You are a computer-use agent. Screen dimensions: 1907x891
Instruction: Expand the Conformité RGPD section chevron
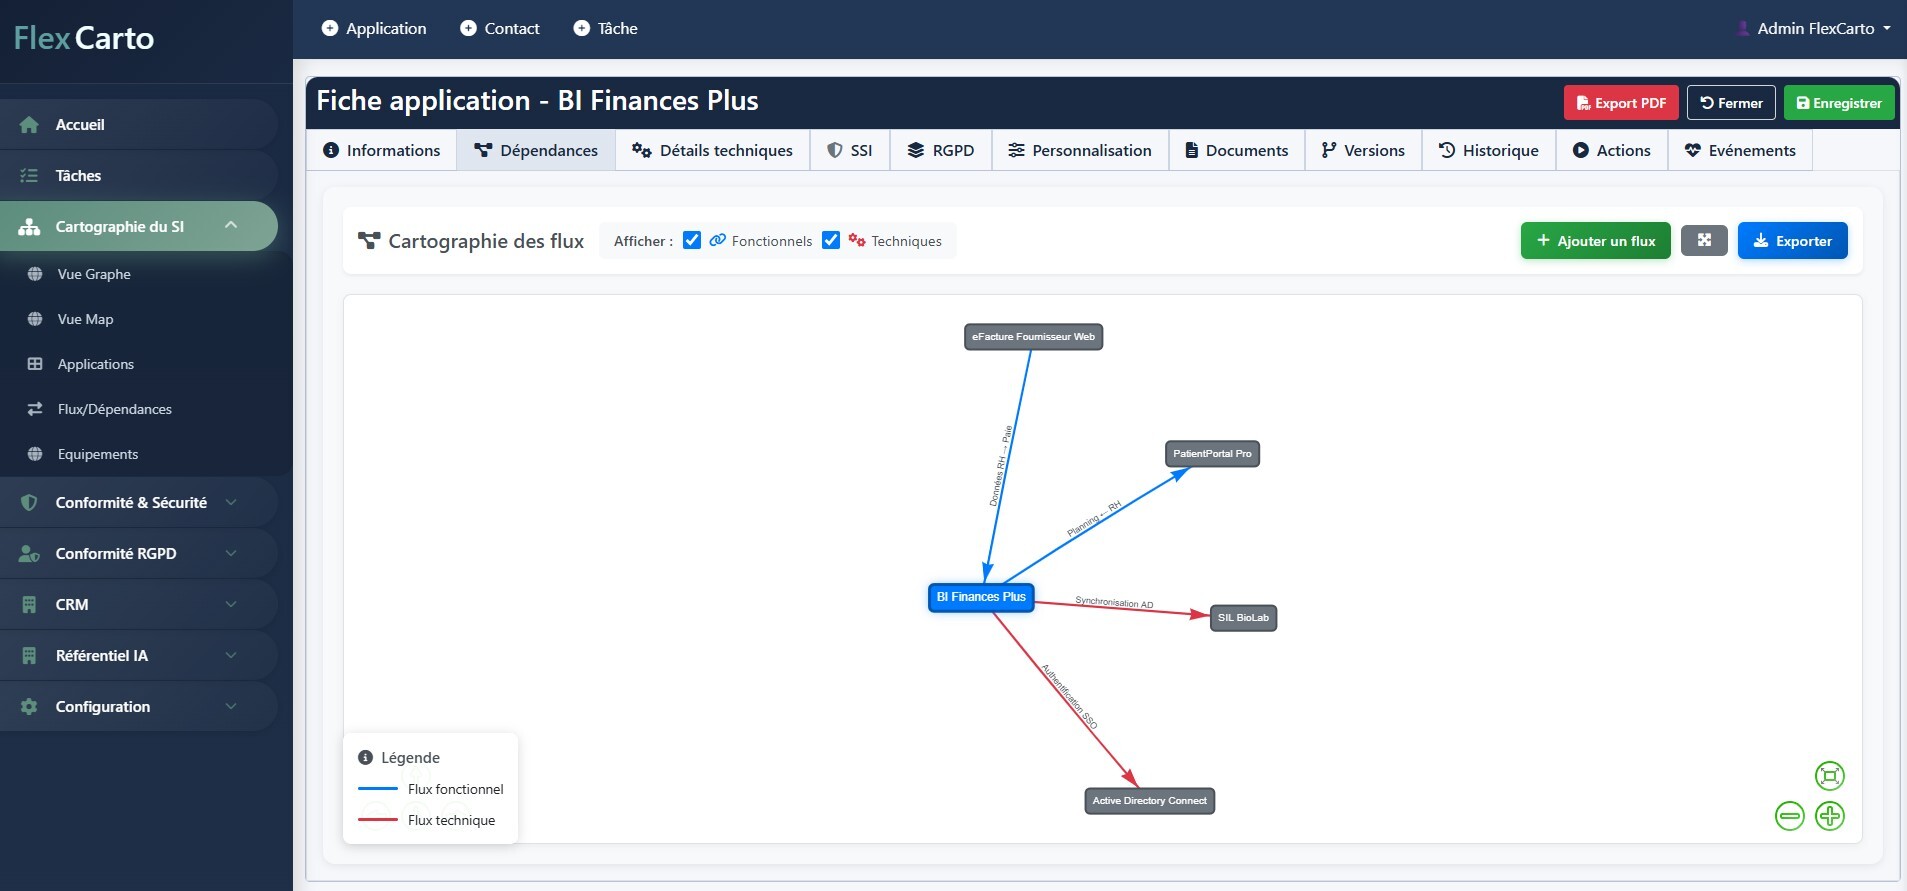coord(231,553)
